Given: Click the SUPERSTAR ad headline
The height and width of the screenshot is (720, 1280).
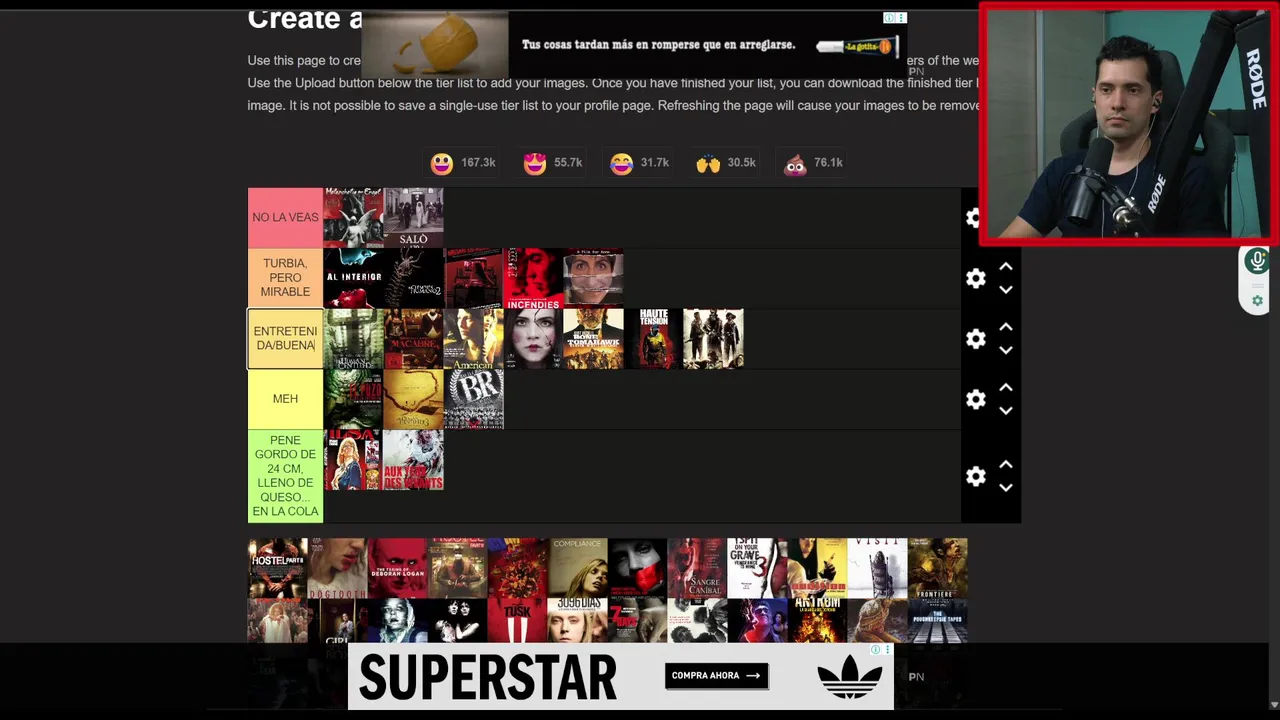Looking at the screenshot, I should tap(487, 678).
